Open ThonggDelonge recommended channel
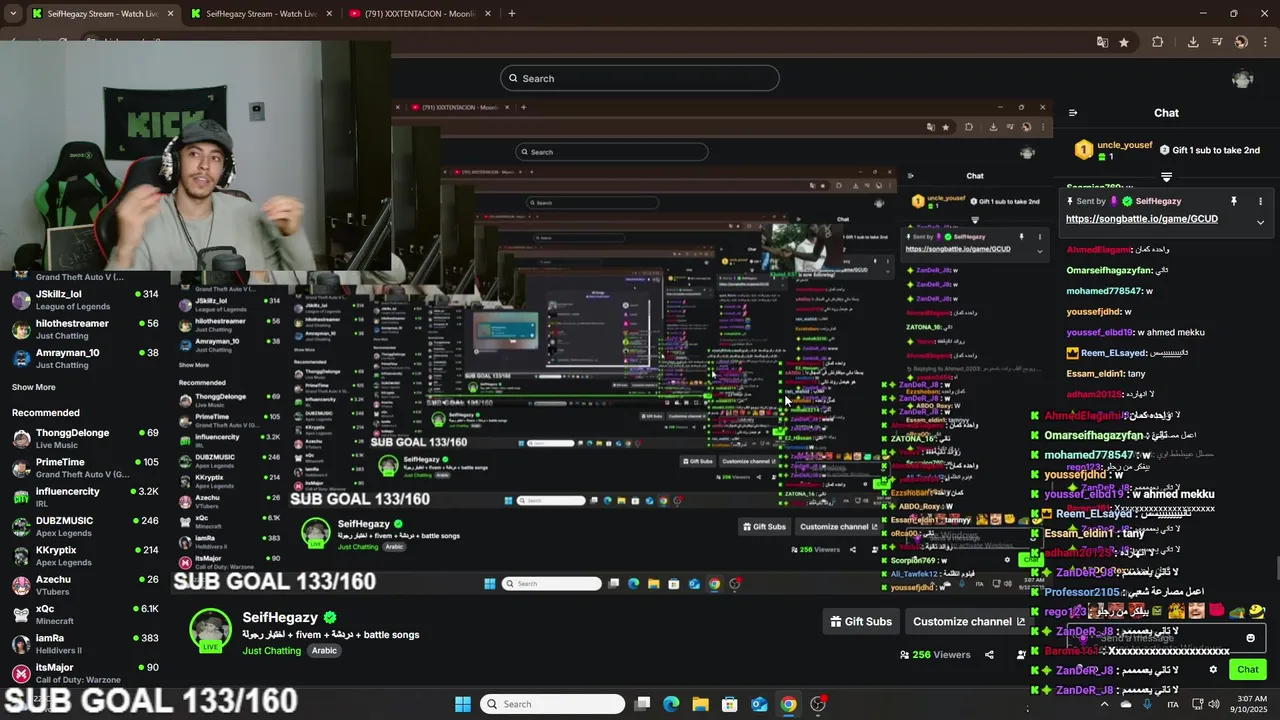1280x720 pixels. tap(85, 439)
